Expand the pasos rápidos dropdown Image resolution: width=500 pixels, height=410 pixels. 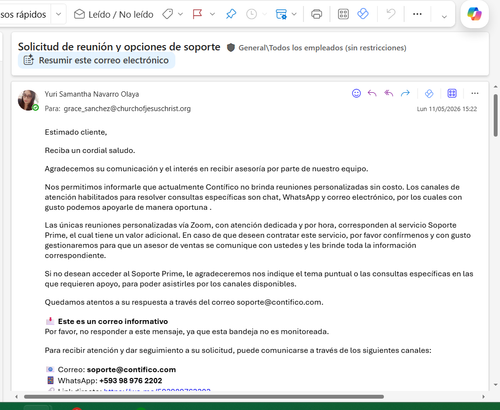point(58,14)
